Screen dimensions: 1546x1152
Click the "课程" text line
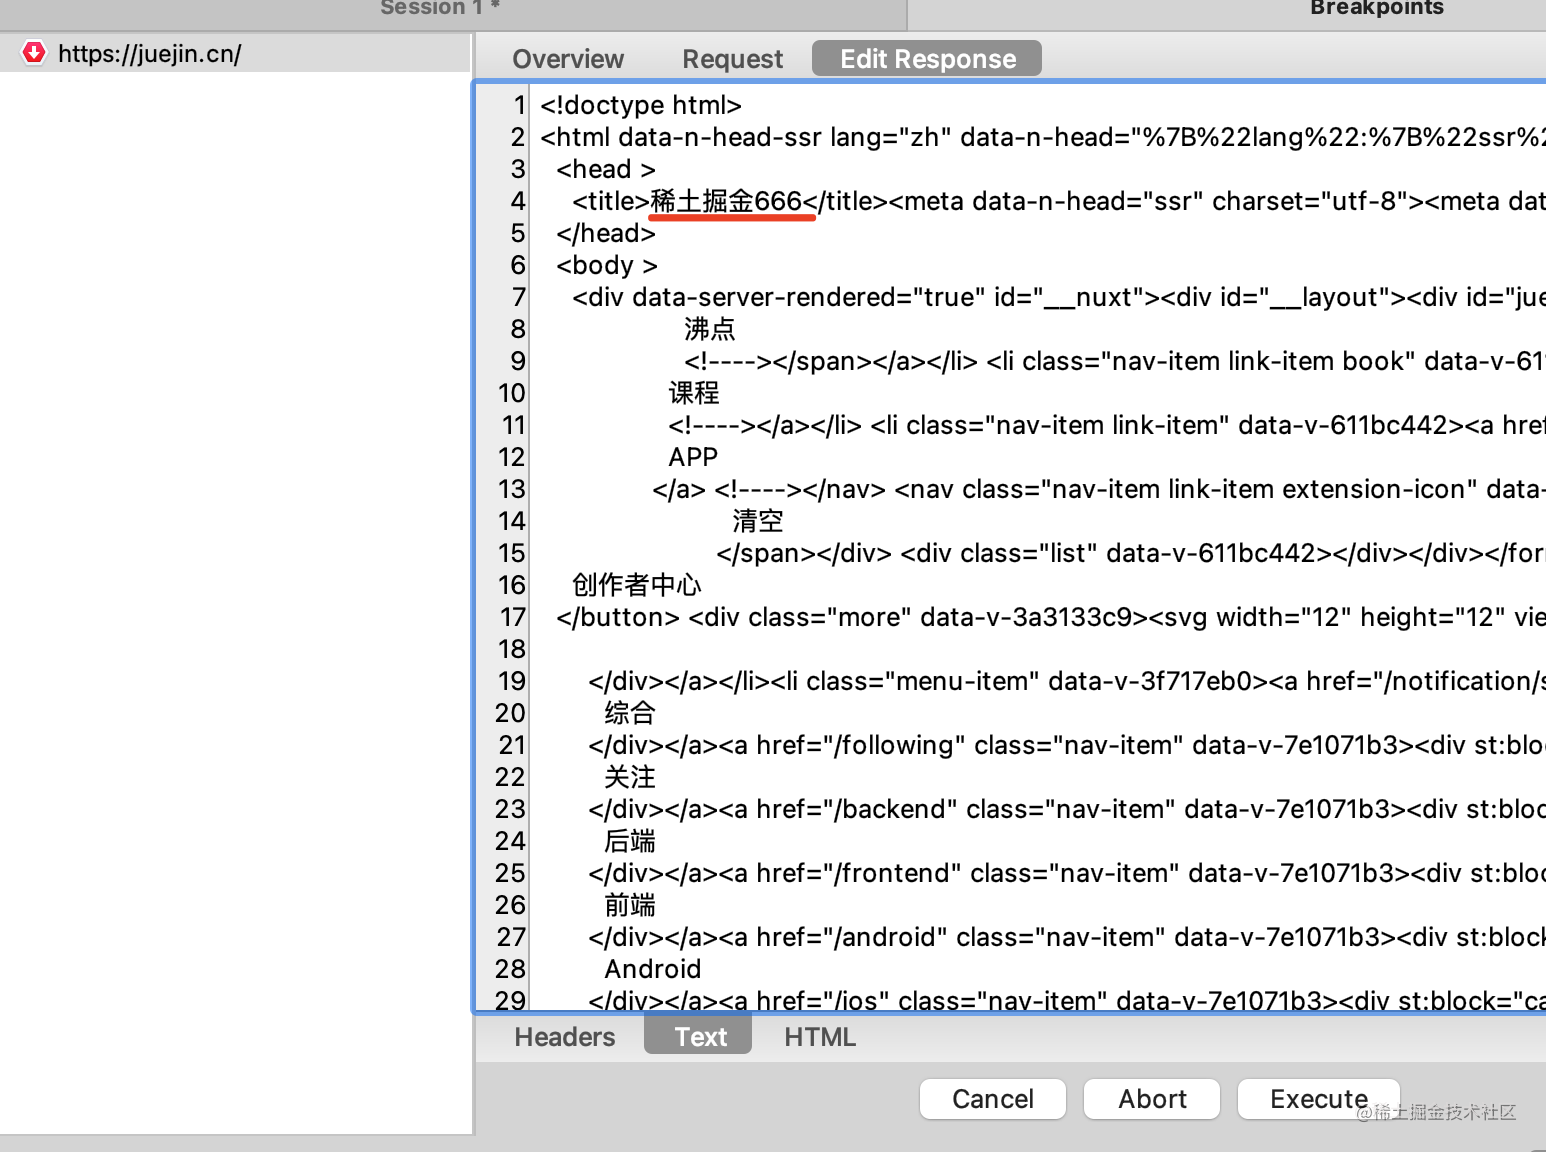click(694, 393)
